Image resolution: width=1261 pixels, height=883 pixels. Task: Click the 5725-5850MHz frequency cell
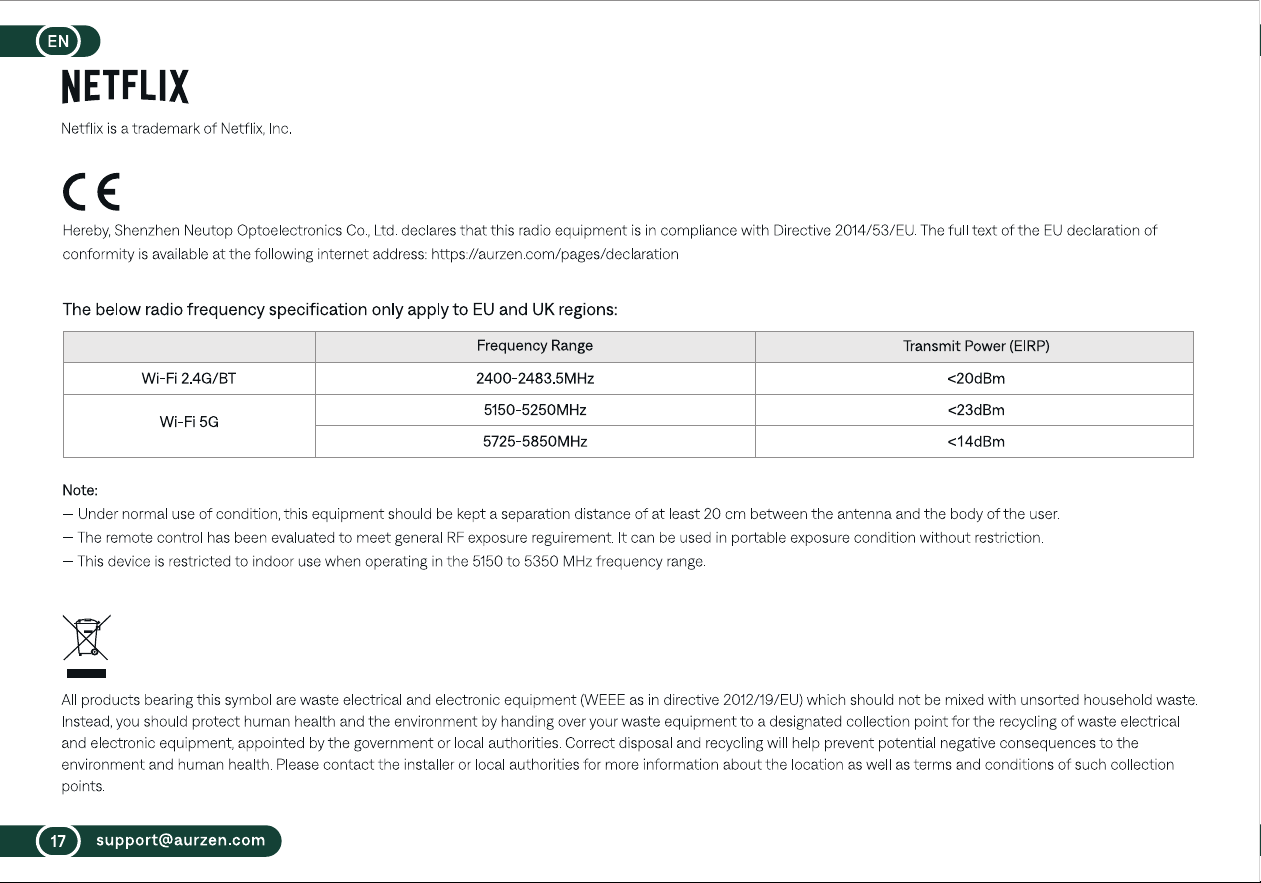(x=535, y=441)
